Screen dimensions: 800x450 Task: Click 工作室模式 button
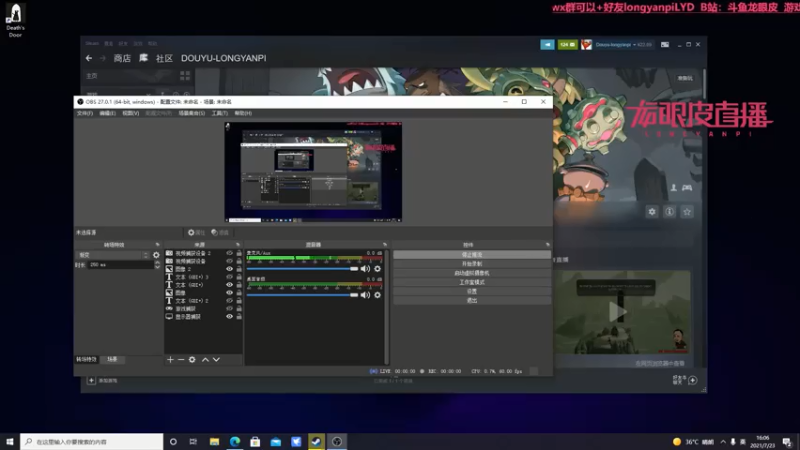tap(472, 282)
